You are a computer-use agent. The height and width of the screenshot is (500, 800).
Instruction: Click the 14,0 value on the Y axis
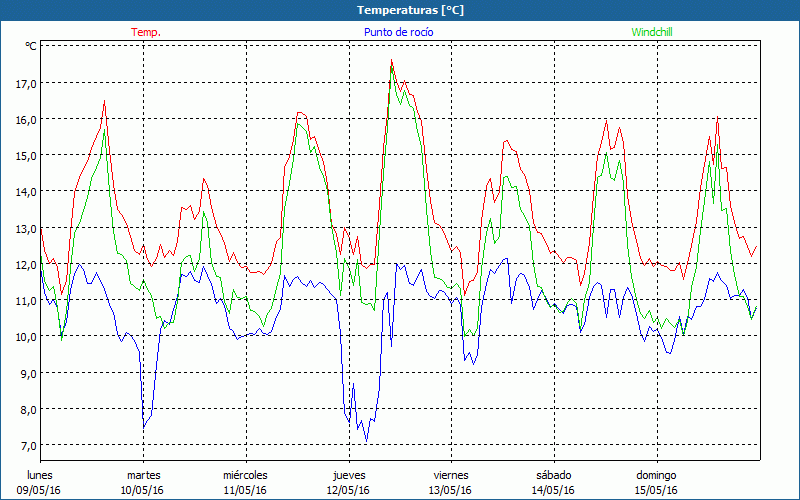point(24,191)
